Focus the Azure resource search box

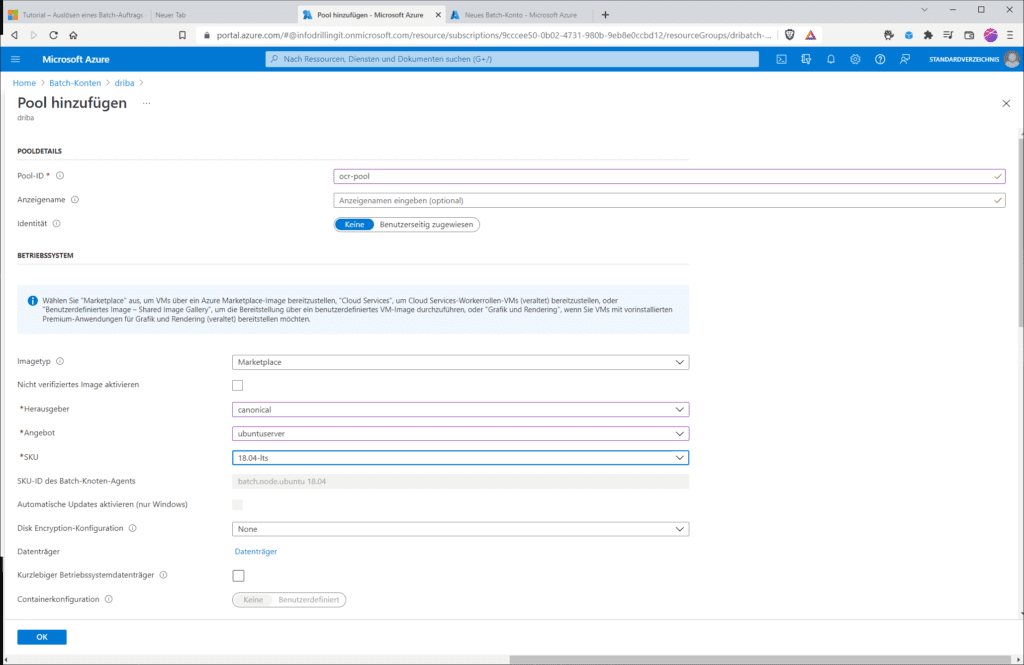[x=512, y=59]
